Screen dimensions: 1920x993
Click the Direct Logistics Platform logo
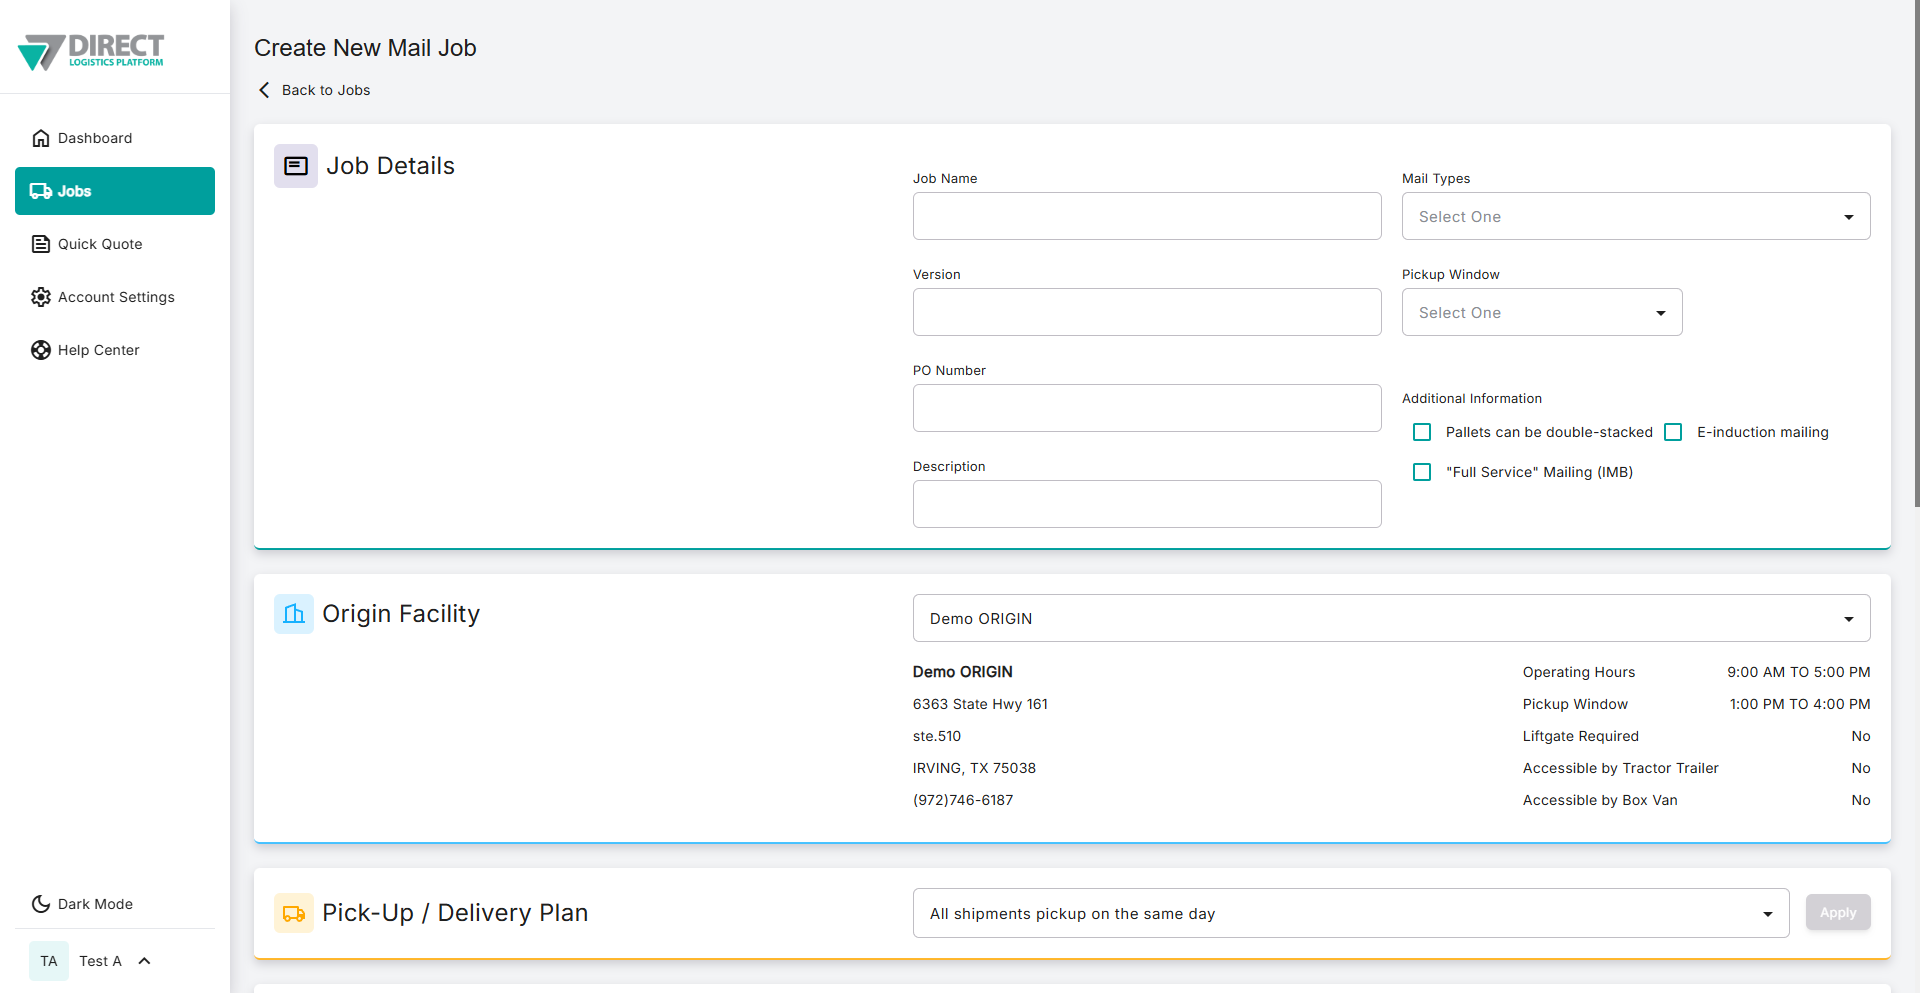pos(91,51)
